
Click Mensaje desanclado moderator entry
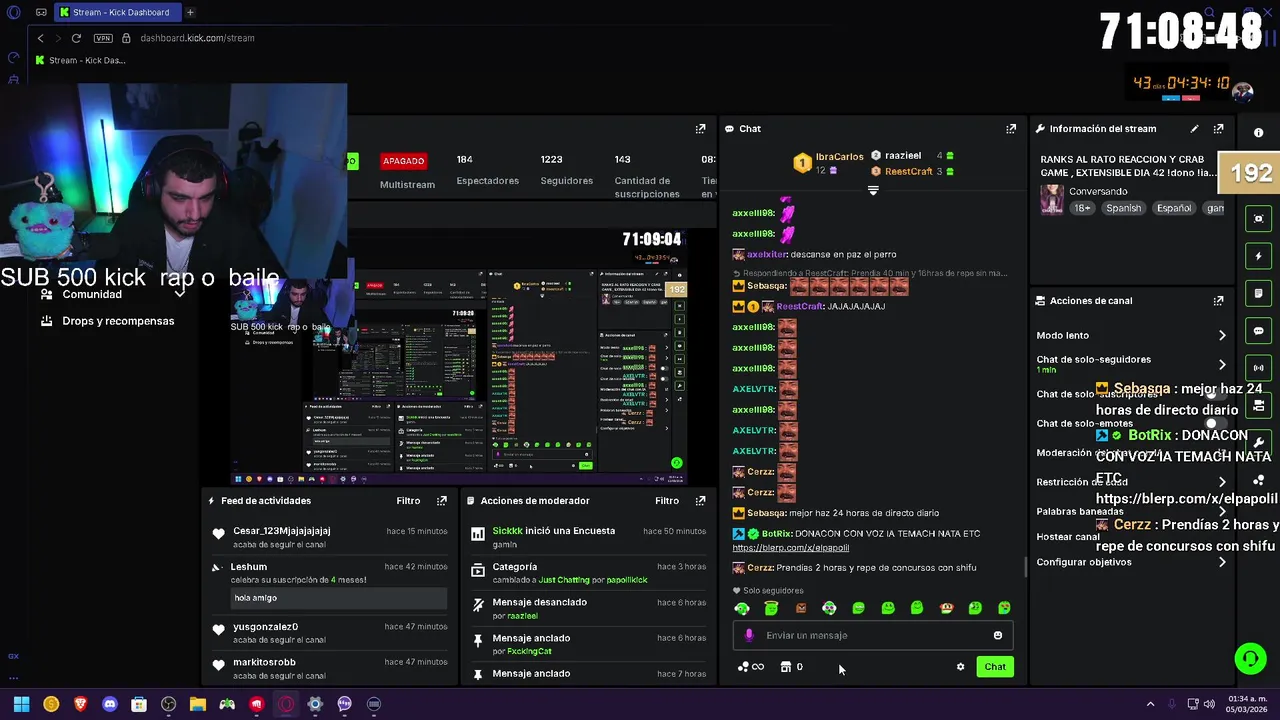tap(590, 609)
